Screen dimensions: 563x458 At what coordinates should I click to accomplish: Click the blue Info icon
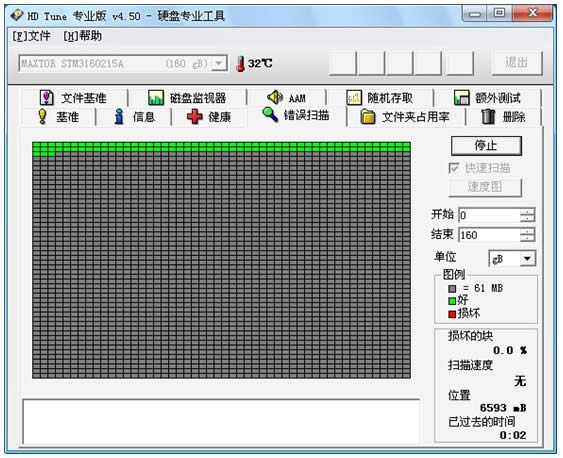[x=119, y=117]
